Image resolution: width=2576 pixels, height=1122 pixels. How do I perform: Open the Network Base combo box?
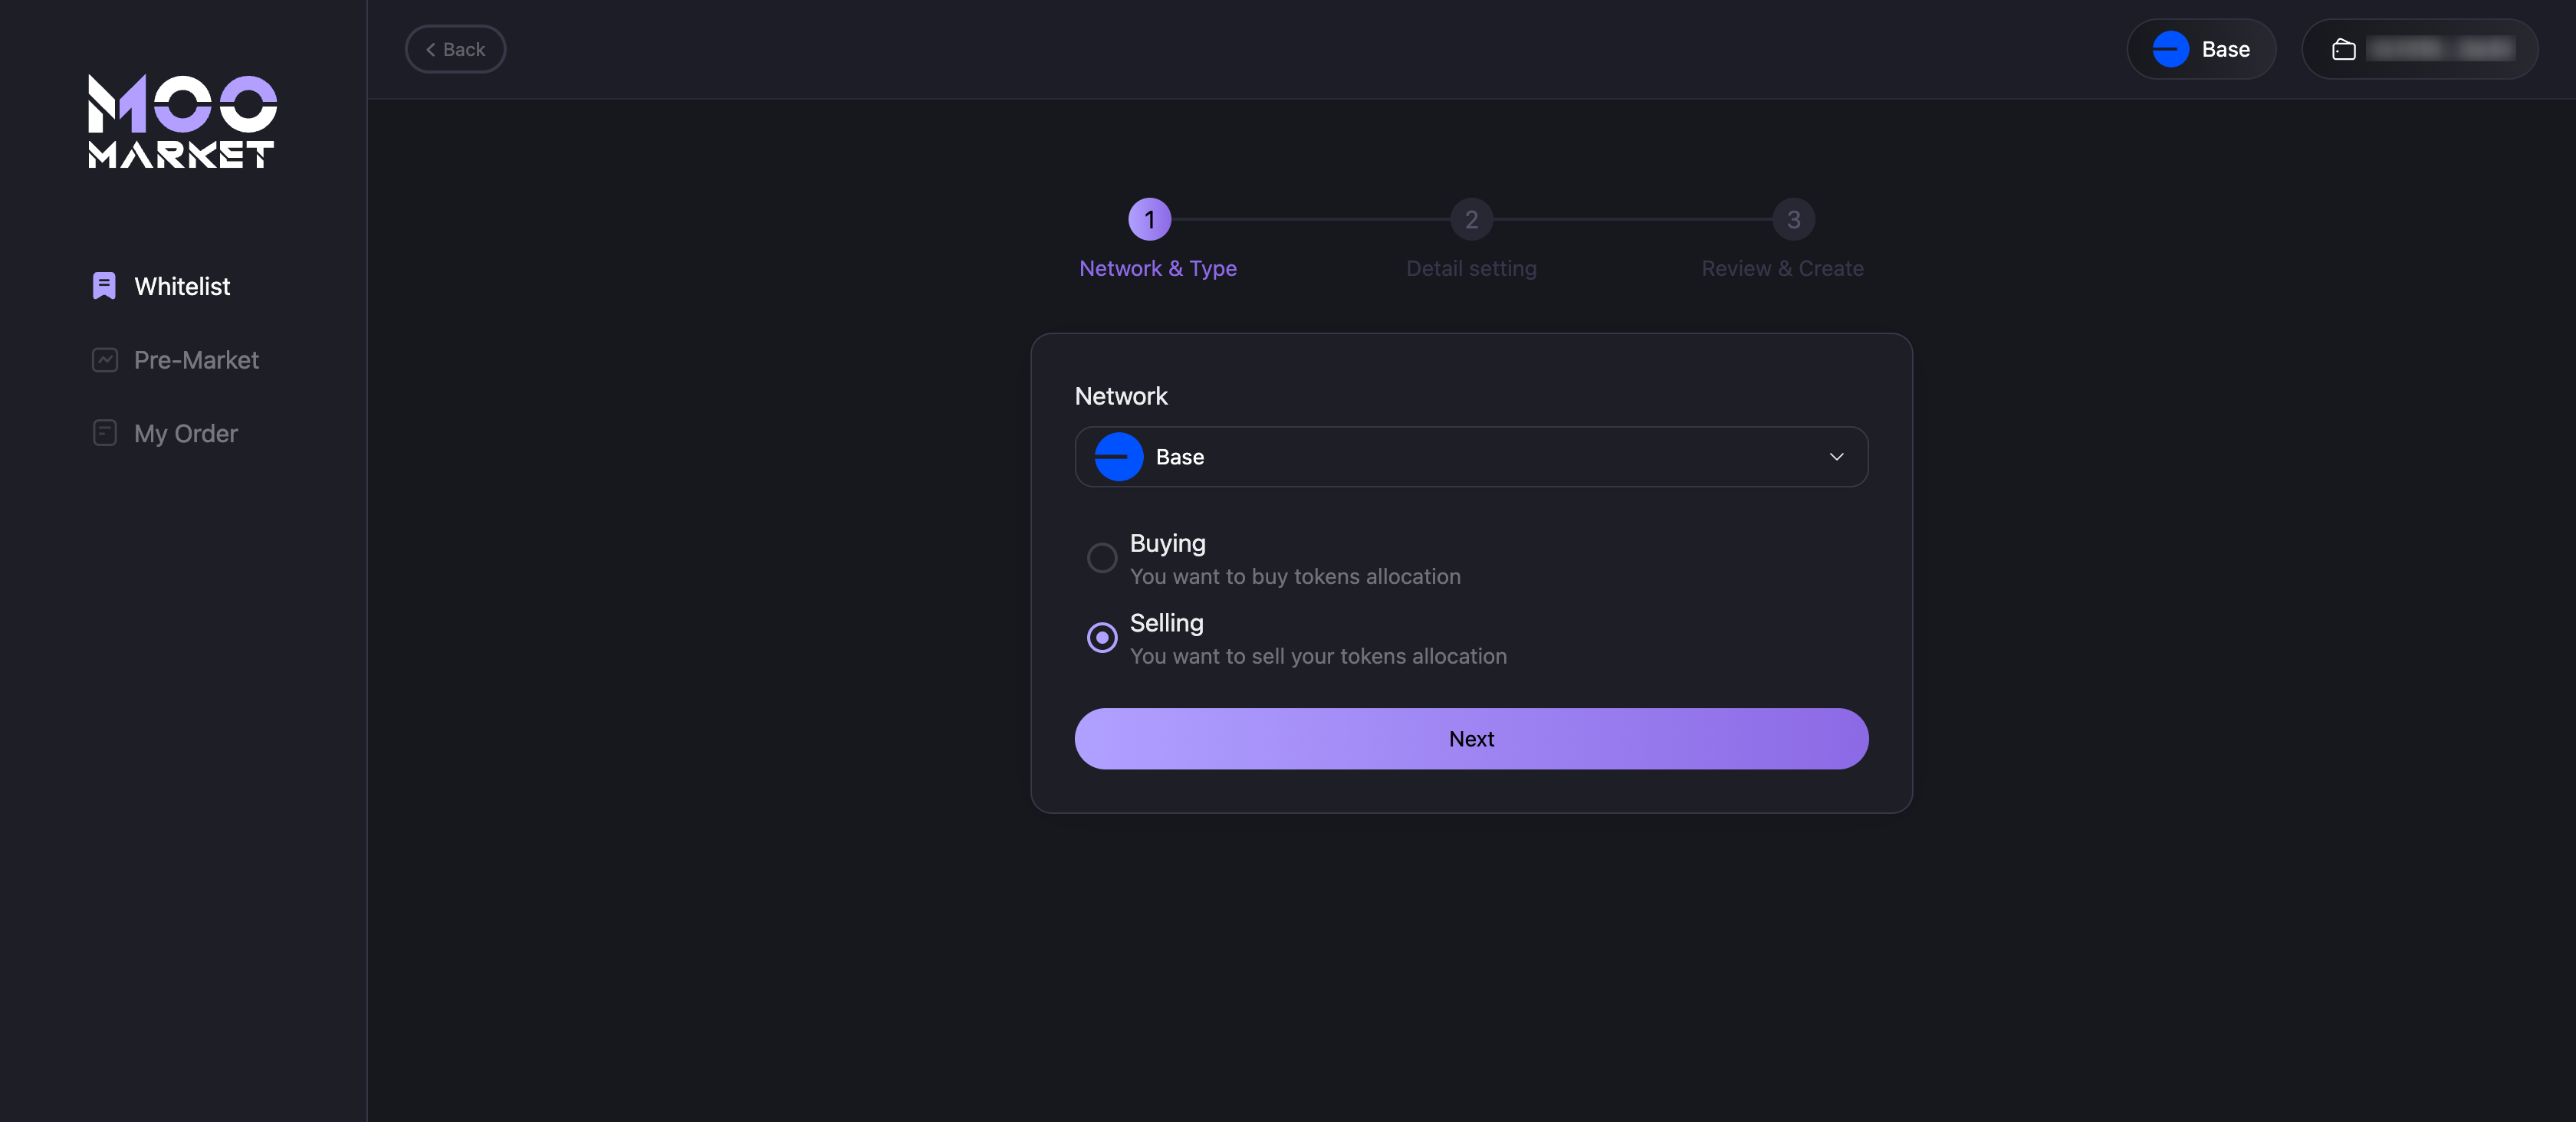click(x=1470, y=457)
